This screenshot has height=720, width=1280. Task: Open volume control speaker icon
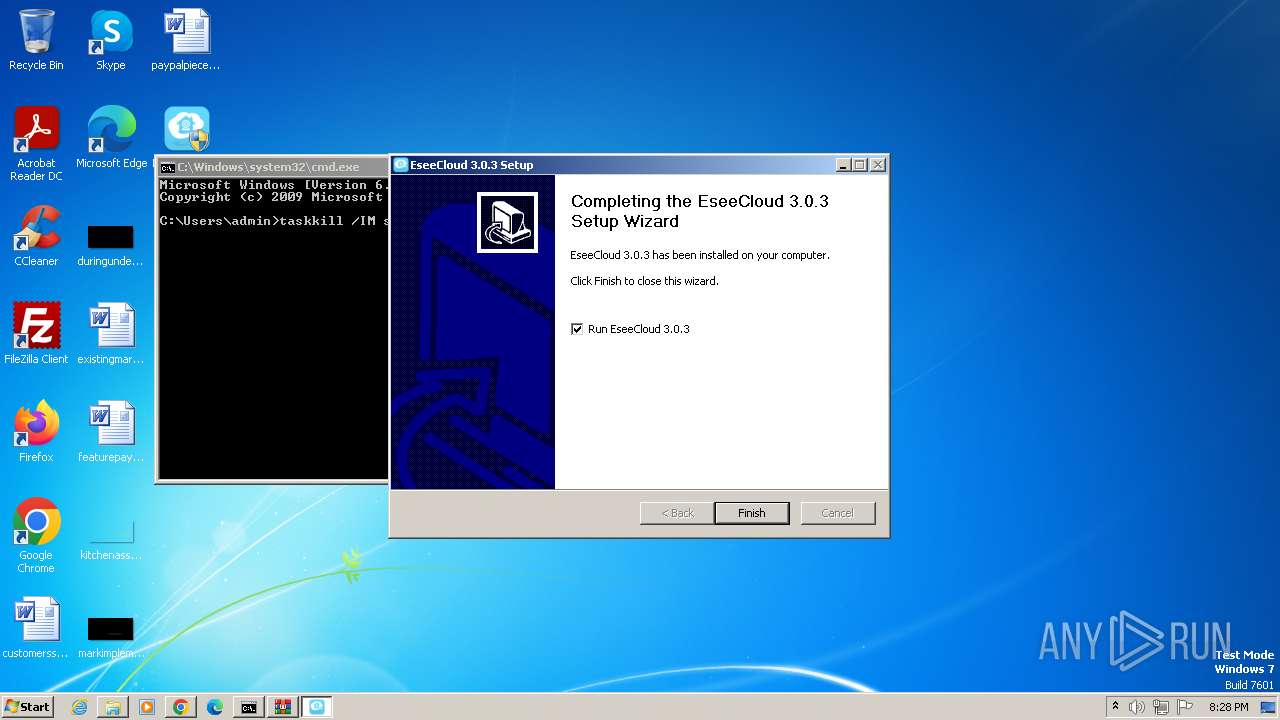pyautogui.click(x=1137, y=707)
